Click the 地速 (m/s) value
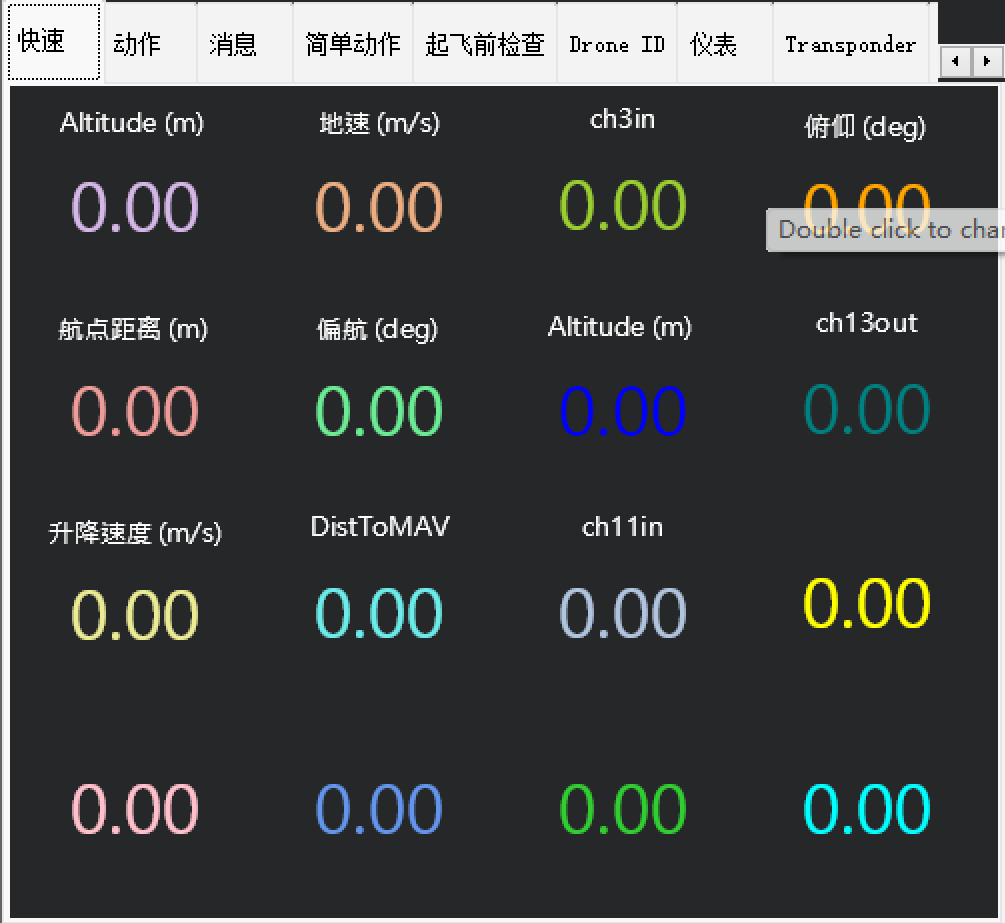Viewport: 1005px width, 923px height. [379, 207]
